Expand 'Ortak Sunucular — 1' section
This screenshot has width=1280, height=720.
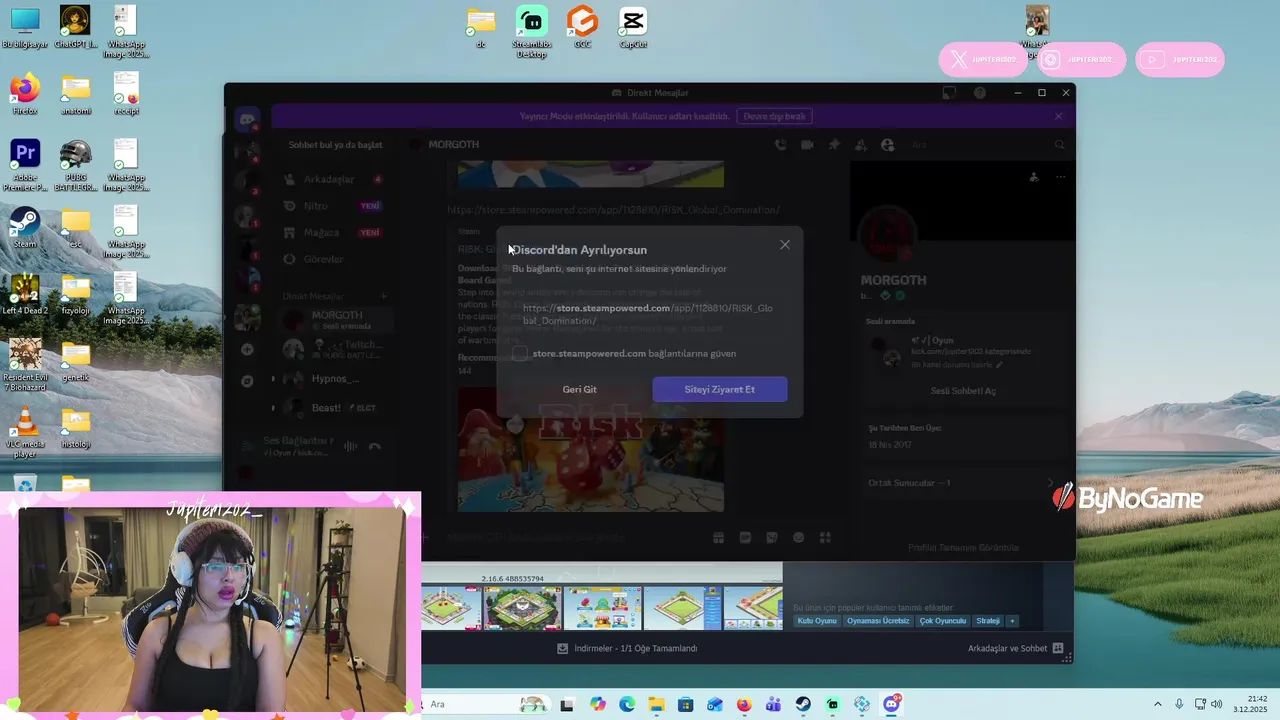pos(963,483)
